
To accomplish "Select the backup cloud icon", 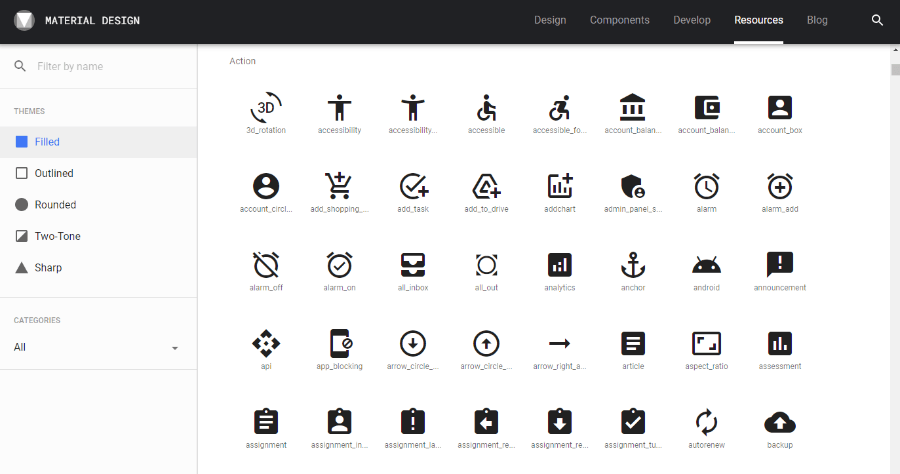I will (780, 423).
